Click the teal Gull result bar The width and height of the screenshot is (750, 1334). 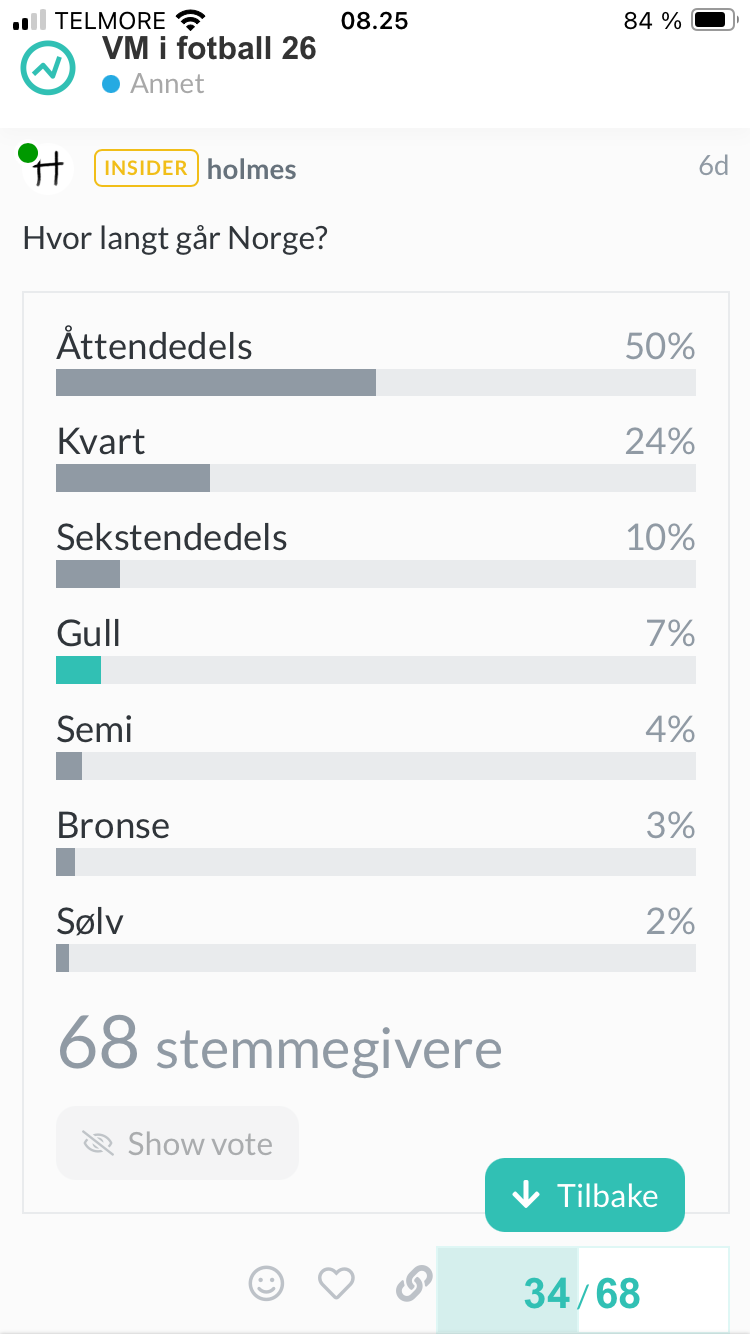point(78,670)
